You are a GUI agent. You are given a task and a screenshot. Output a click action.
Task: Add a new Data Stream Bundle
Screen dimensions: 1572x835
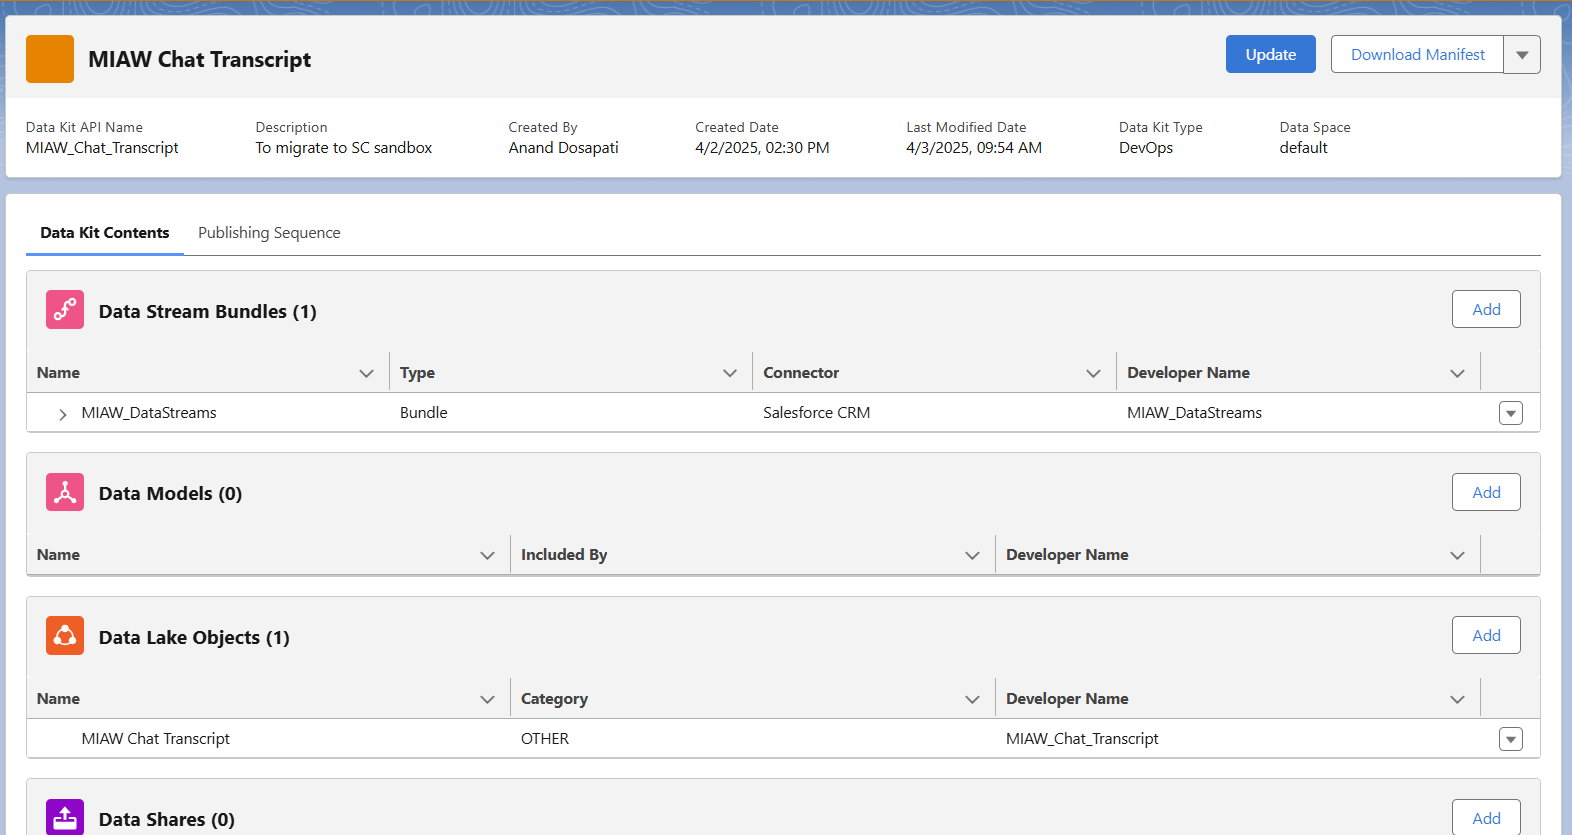point(1485,310)
